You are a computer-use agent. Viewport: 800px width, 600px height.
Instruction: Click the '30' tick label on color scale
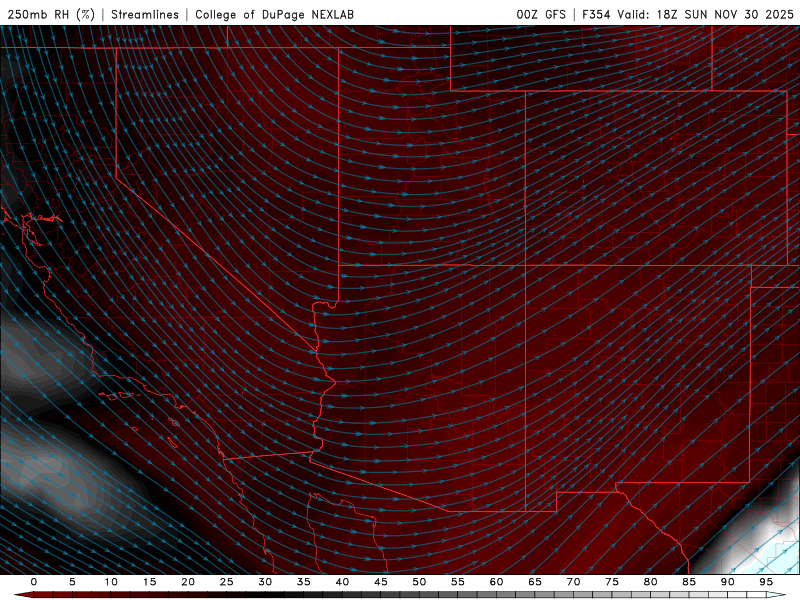pos(265,582)
